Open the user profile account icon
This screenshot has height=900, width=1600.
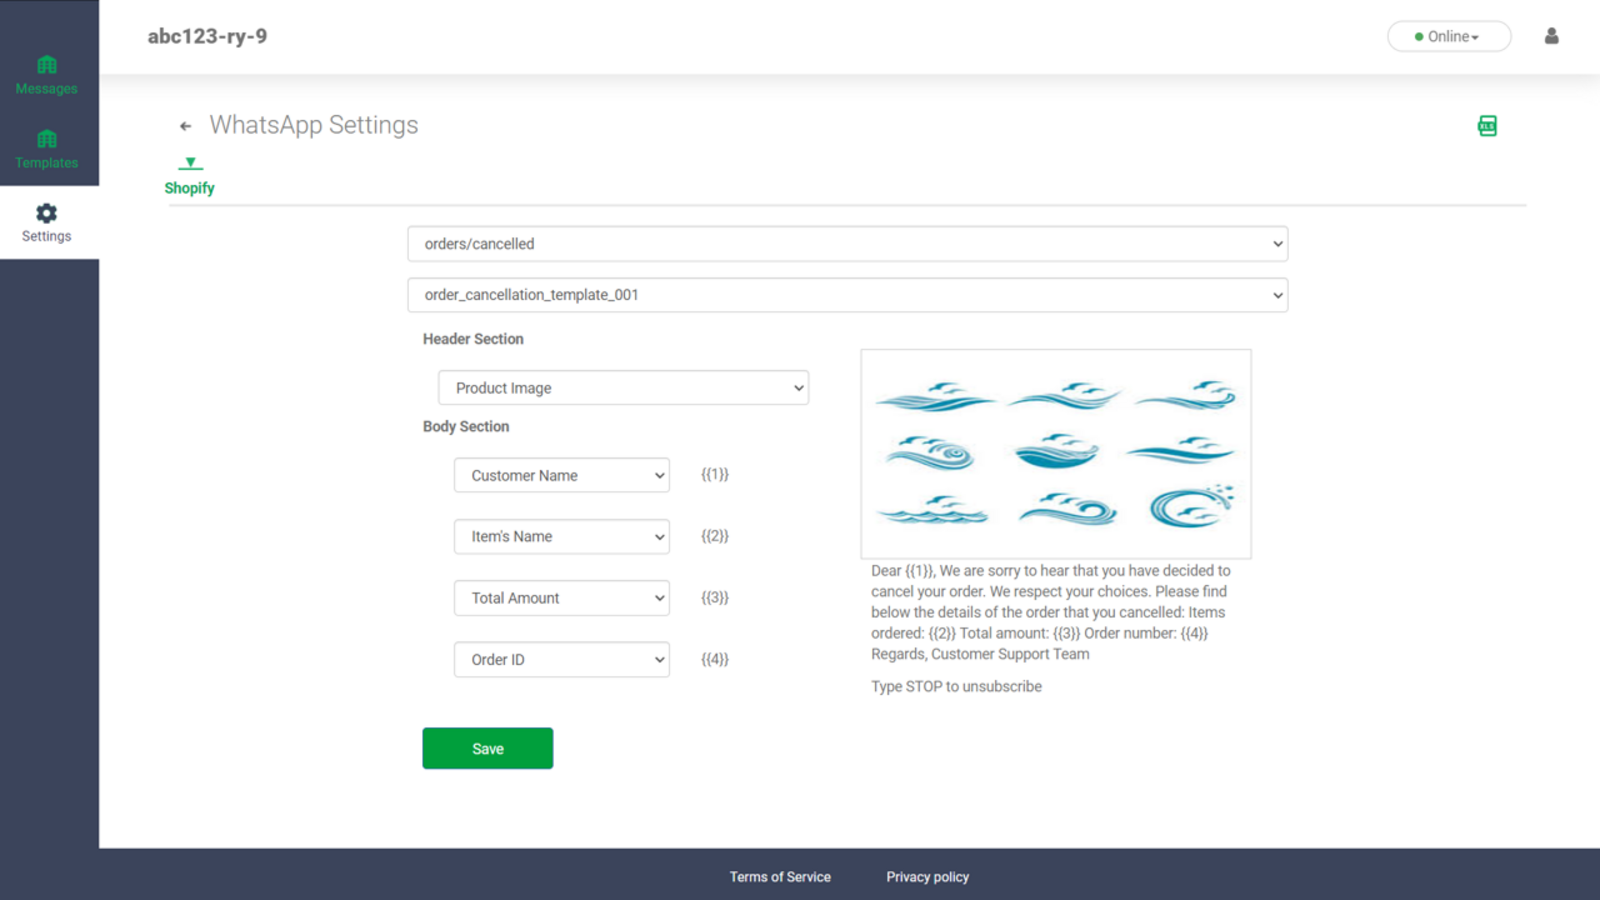tap(1552, 36)
